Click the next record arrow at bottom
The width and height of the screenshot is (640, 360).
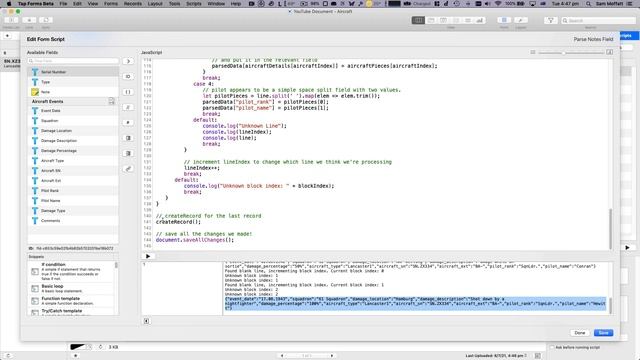coord(332,356)
